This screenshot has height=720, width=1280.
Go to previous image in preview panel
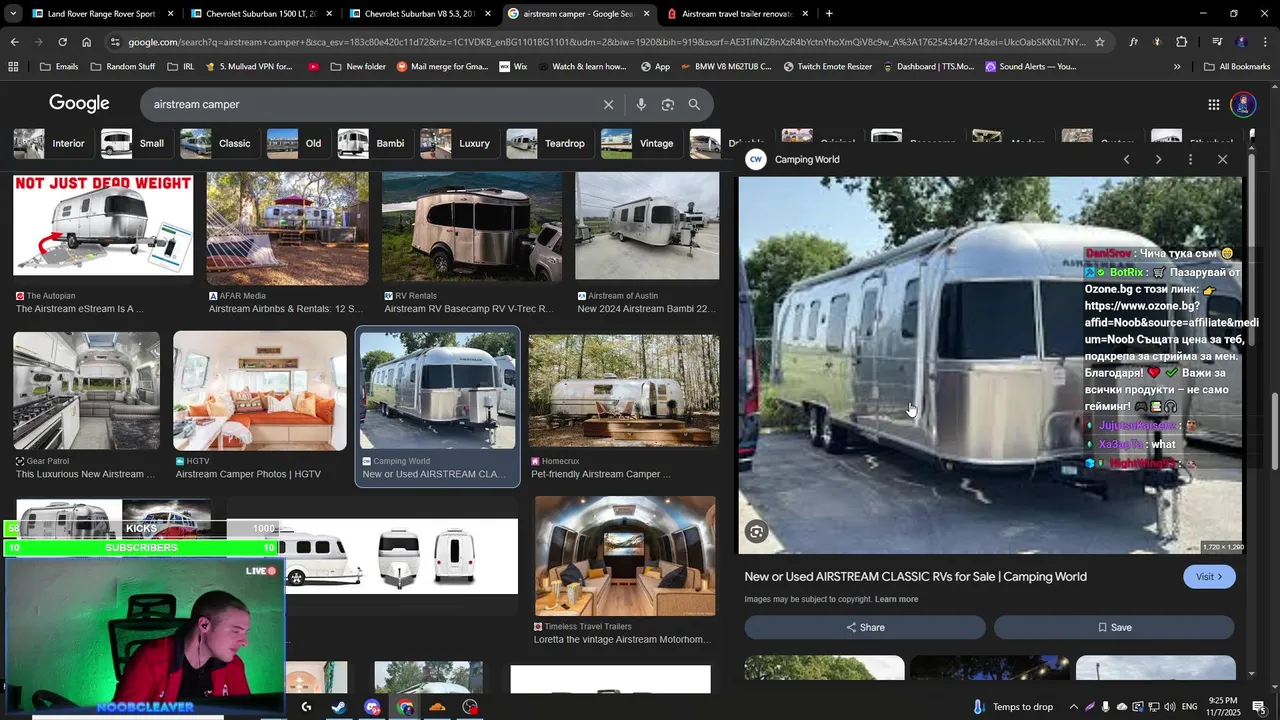tap(1126, 159)
